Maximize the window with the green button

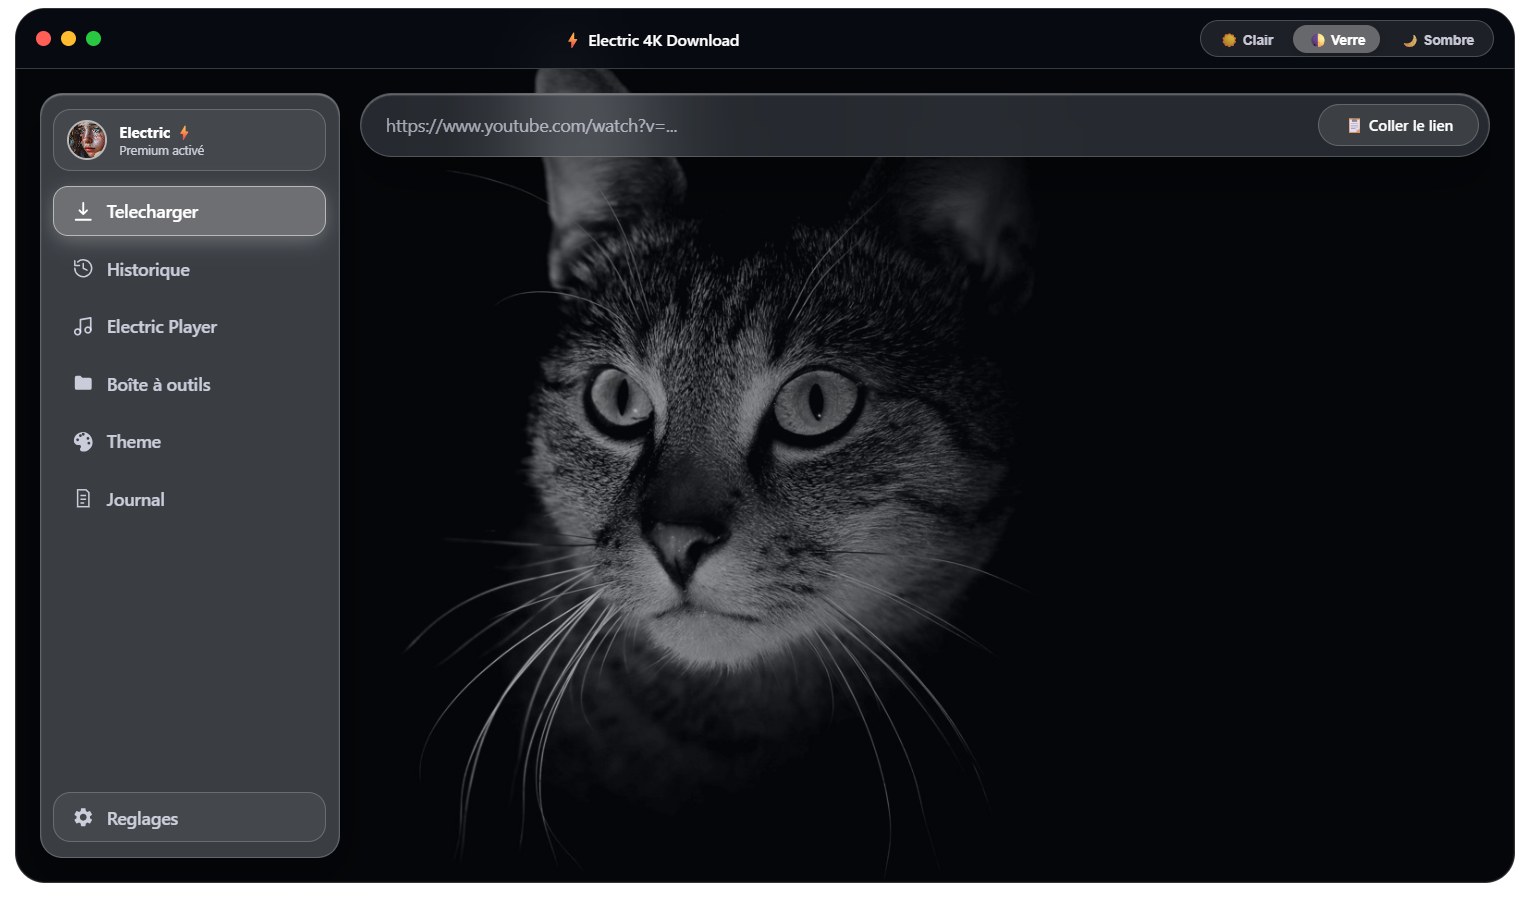[x=94, y=38]
